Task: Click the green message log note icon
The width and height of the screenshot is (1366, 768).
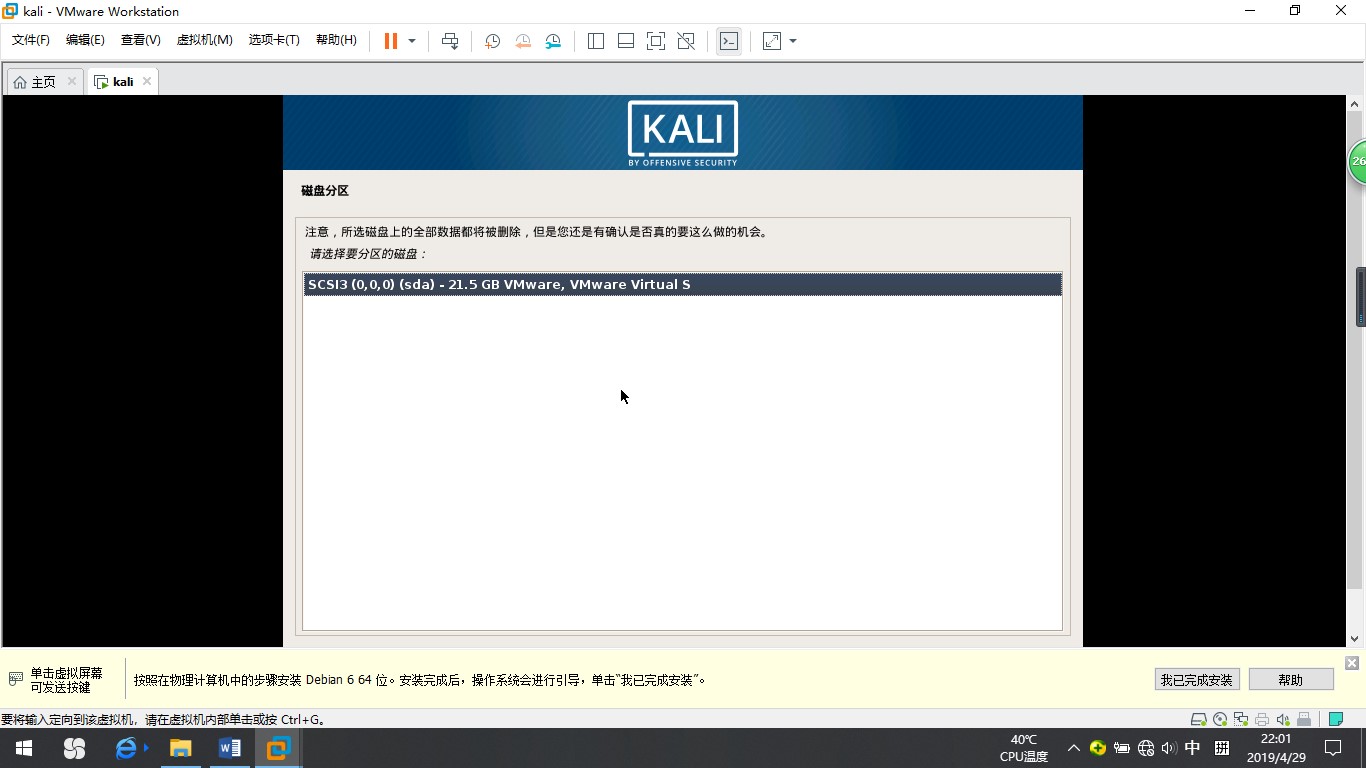Action: [1335, 719]
